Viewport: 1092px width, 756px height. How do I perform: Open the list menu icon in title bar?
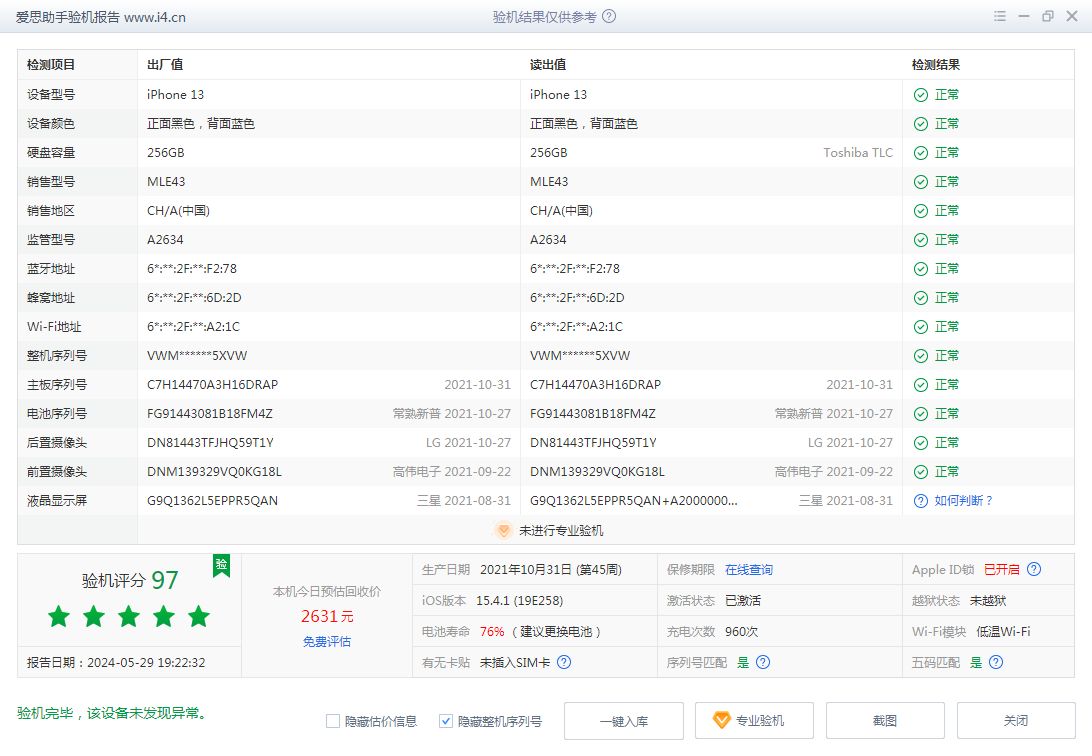[x=1000, y=16]
